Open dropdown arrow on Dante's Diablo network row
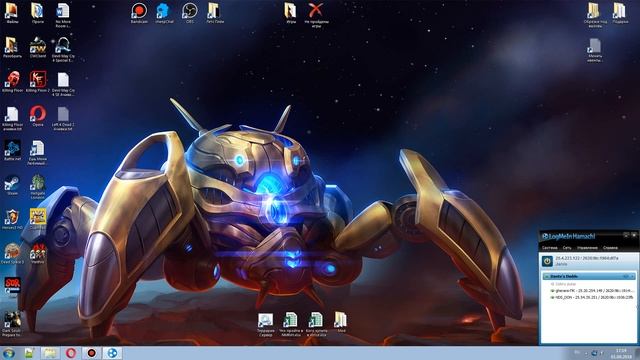This screenshot has height=360, width=640. click(x=632, y=276)
